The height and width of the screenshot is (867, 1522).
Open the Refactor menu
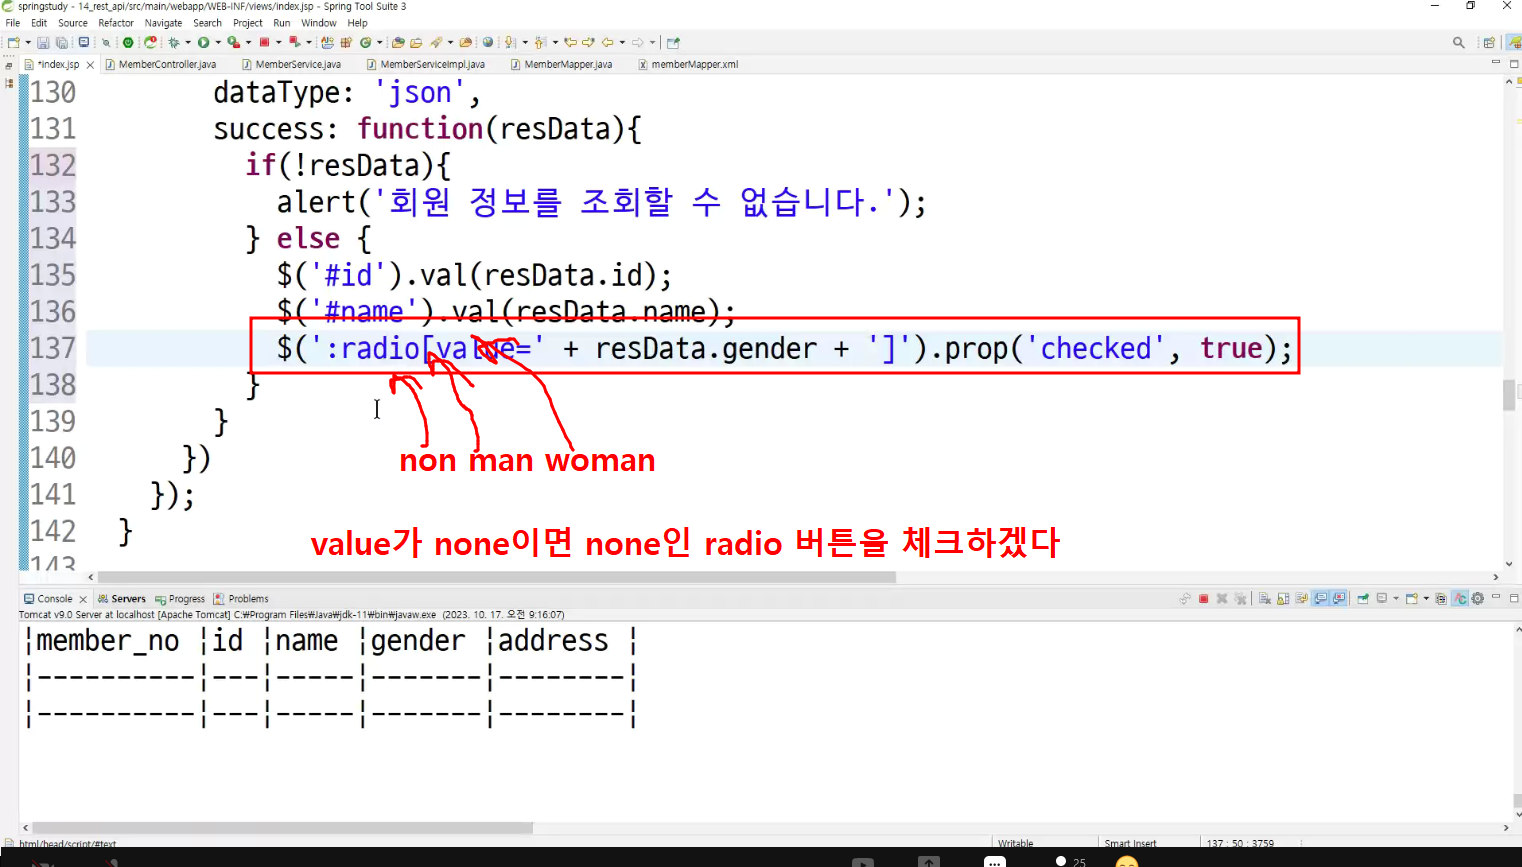[116, 23]
